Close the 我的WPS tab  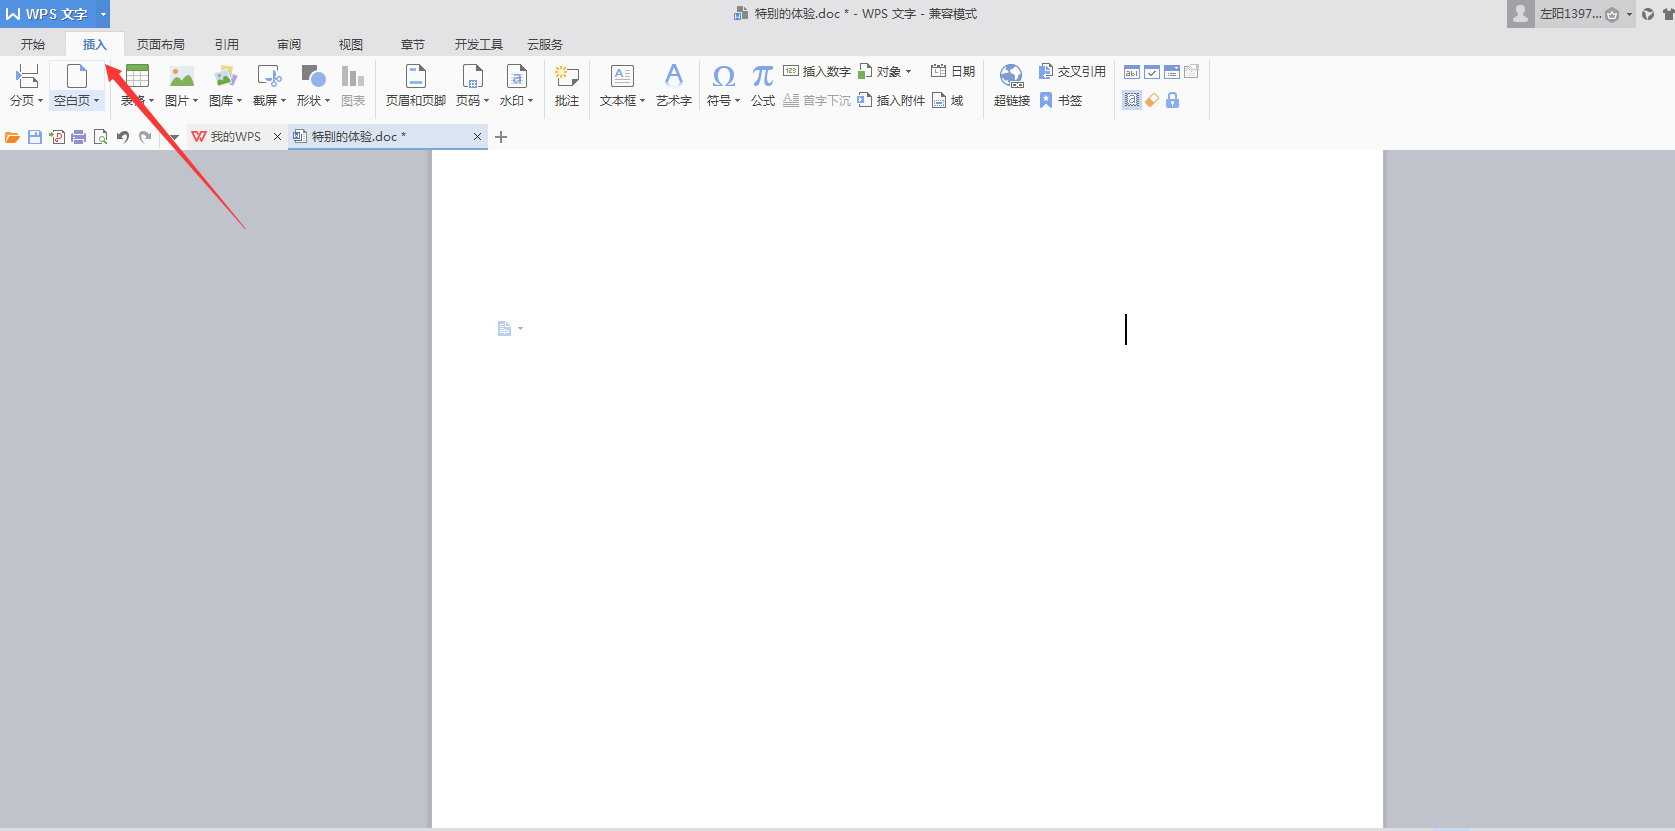point(277,137)
